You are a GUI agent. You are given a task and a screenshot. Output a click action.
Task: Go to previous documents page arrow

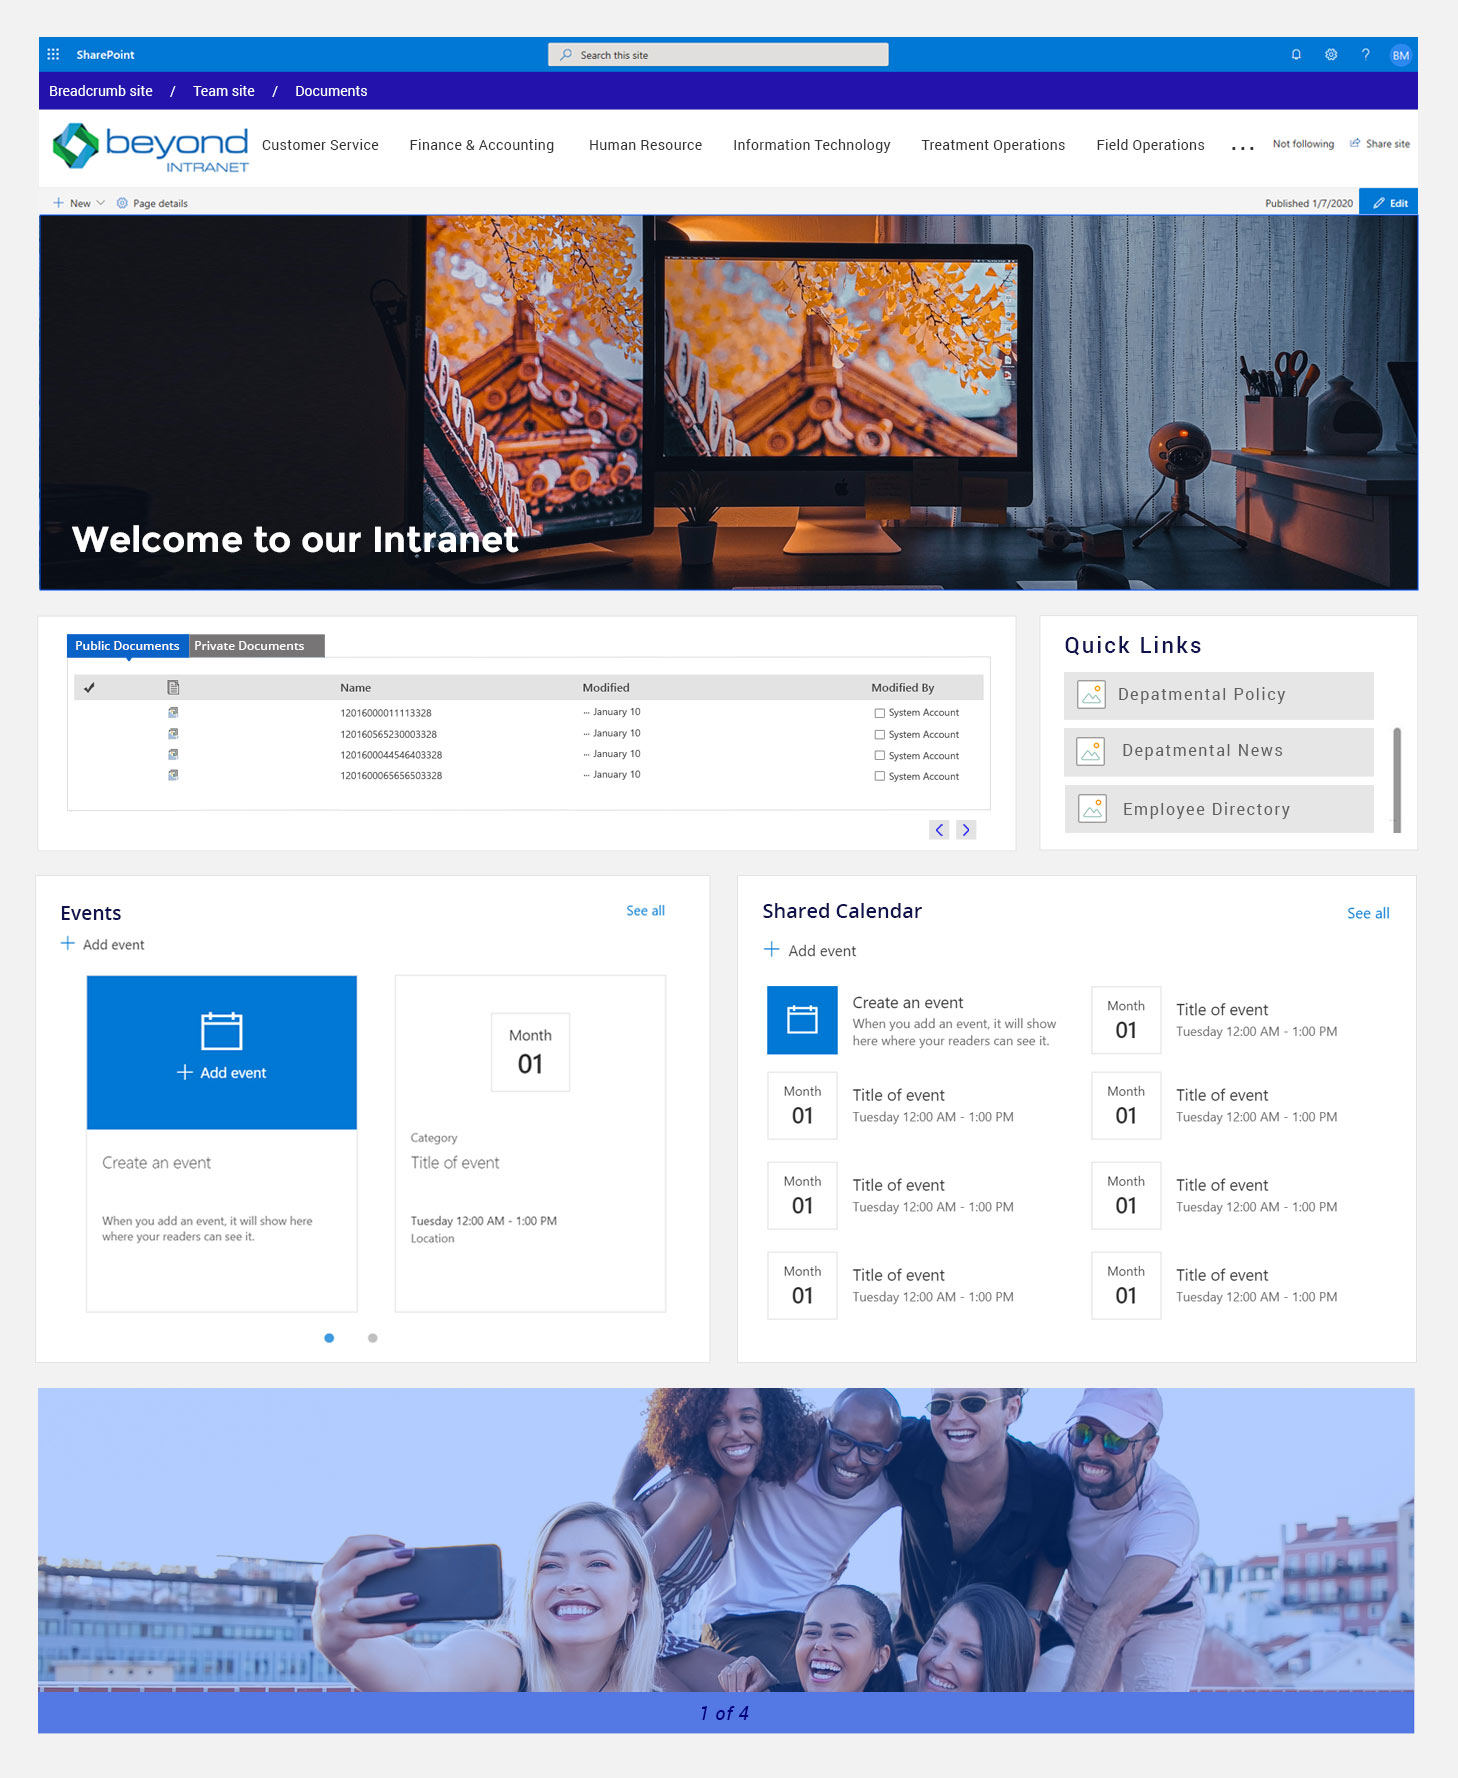click(x=939, y=830)
